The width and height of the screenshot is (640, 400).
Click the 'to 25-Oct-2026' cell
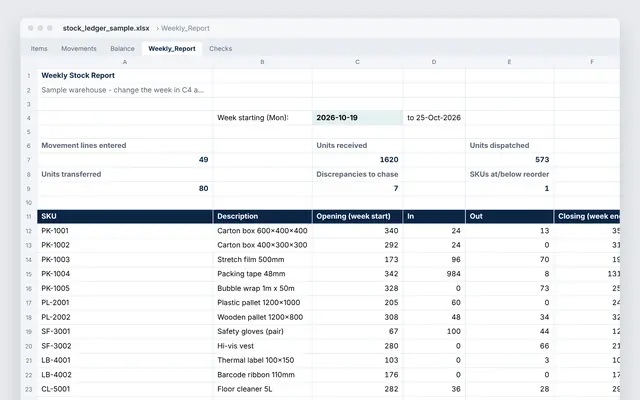434,118
